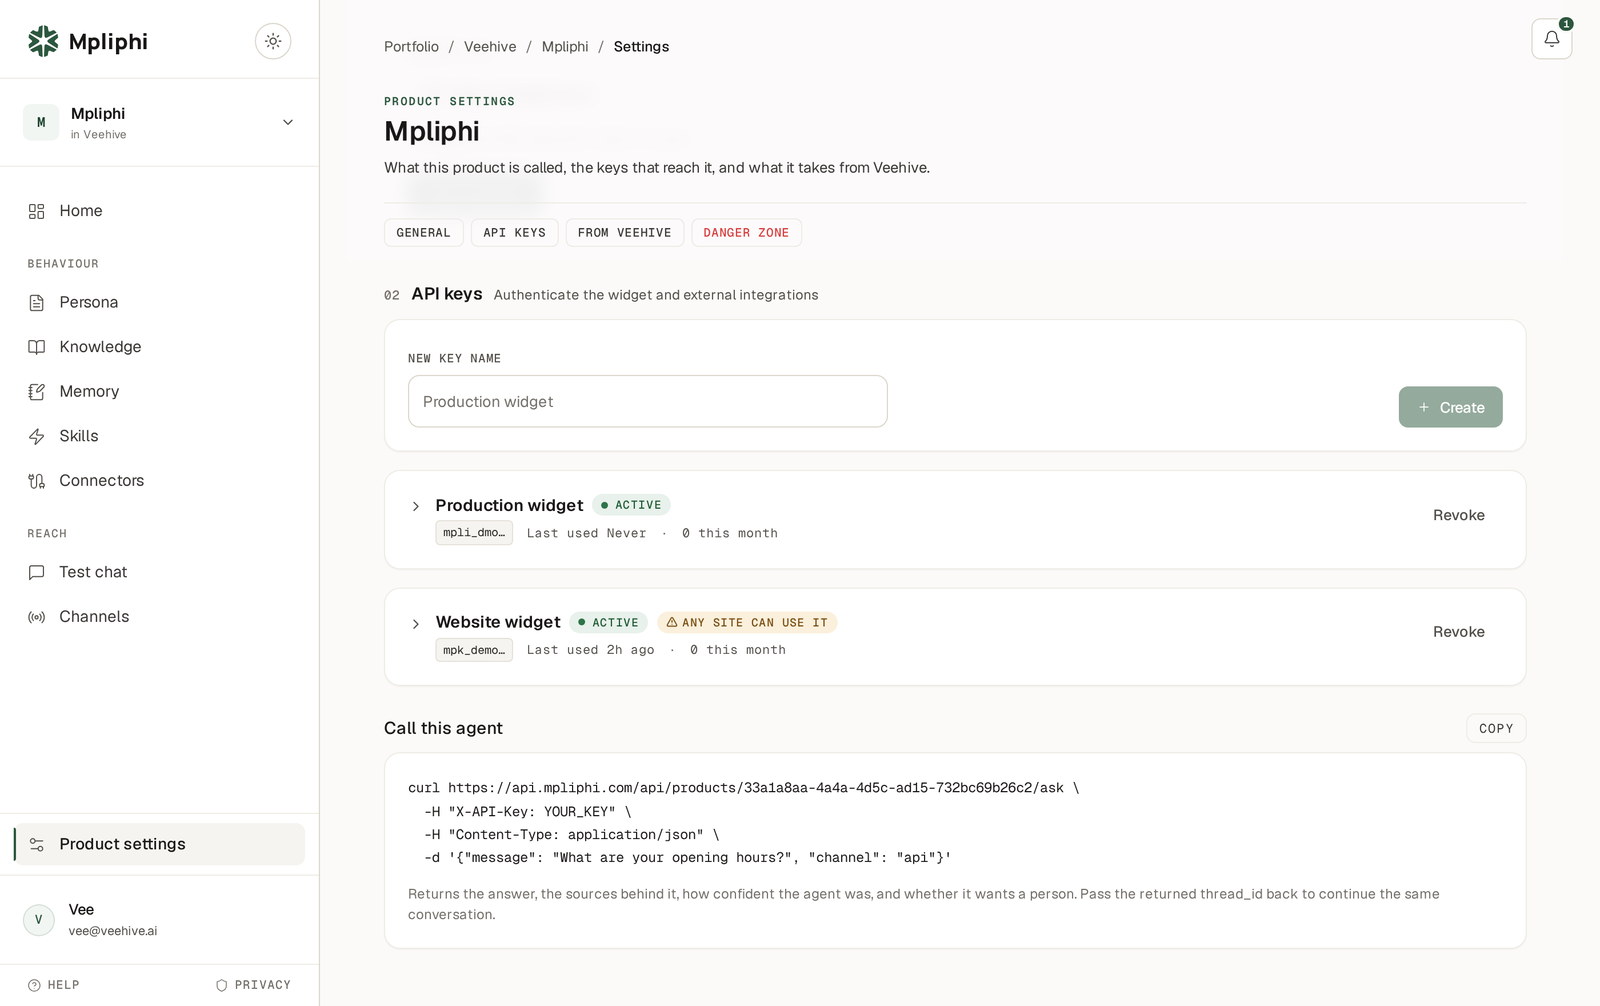Go to Mpliphi breadcrumb
1600x1006 pixels.
(565, 47)
